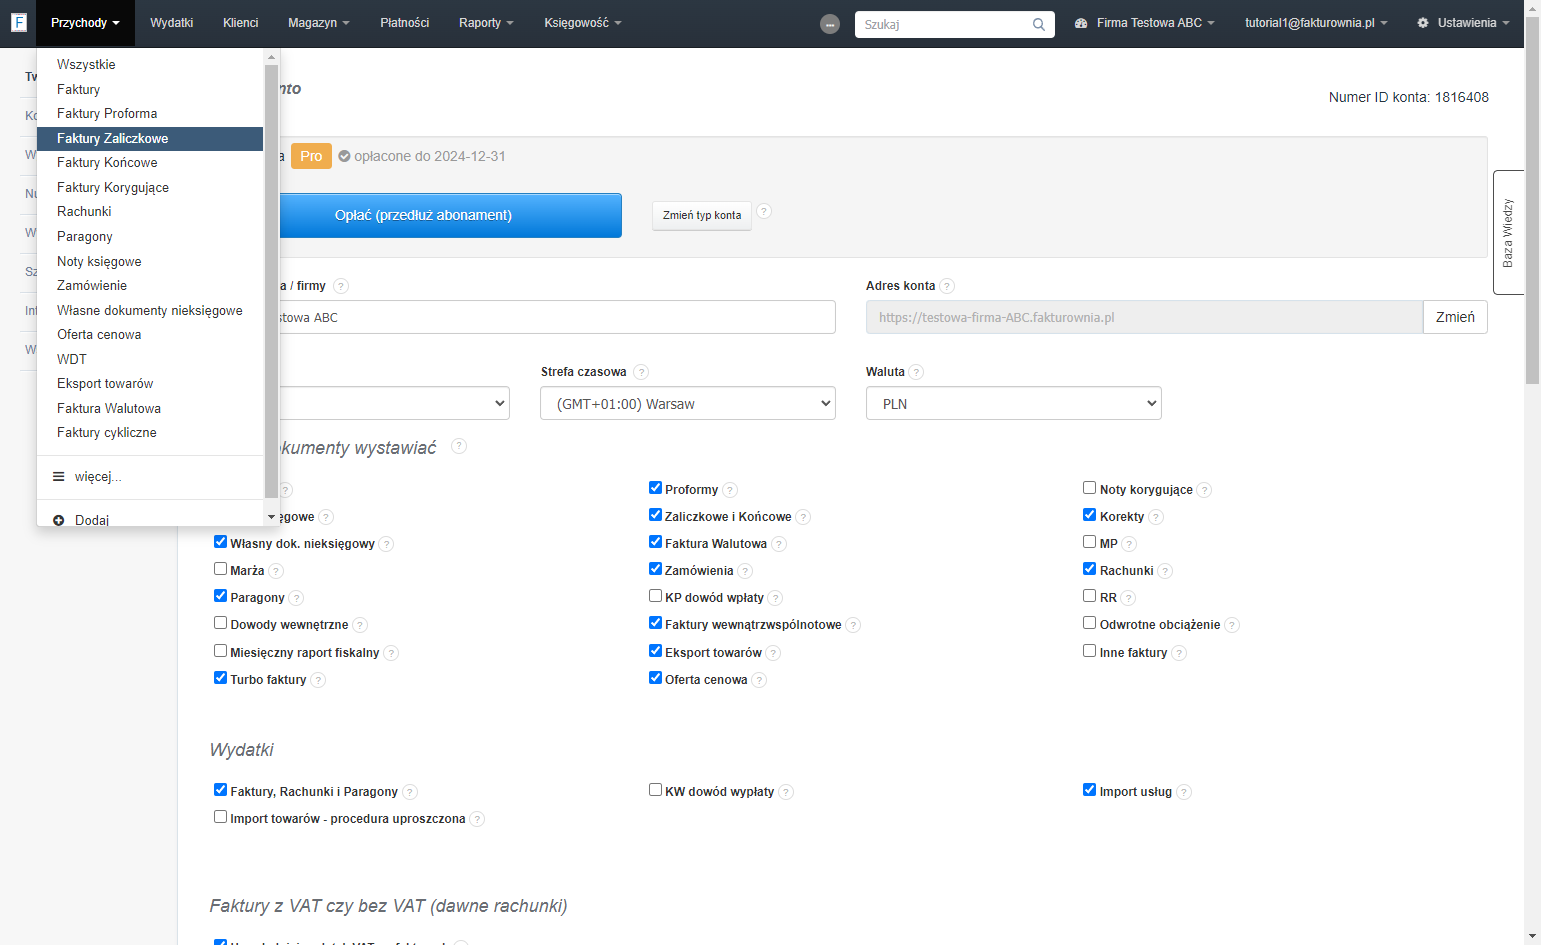1541x945 pixels.
Task: Enable the KW dowód wypłaty checkbox
Action: pyautogui.click(x=655, y=790)
